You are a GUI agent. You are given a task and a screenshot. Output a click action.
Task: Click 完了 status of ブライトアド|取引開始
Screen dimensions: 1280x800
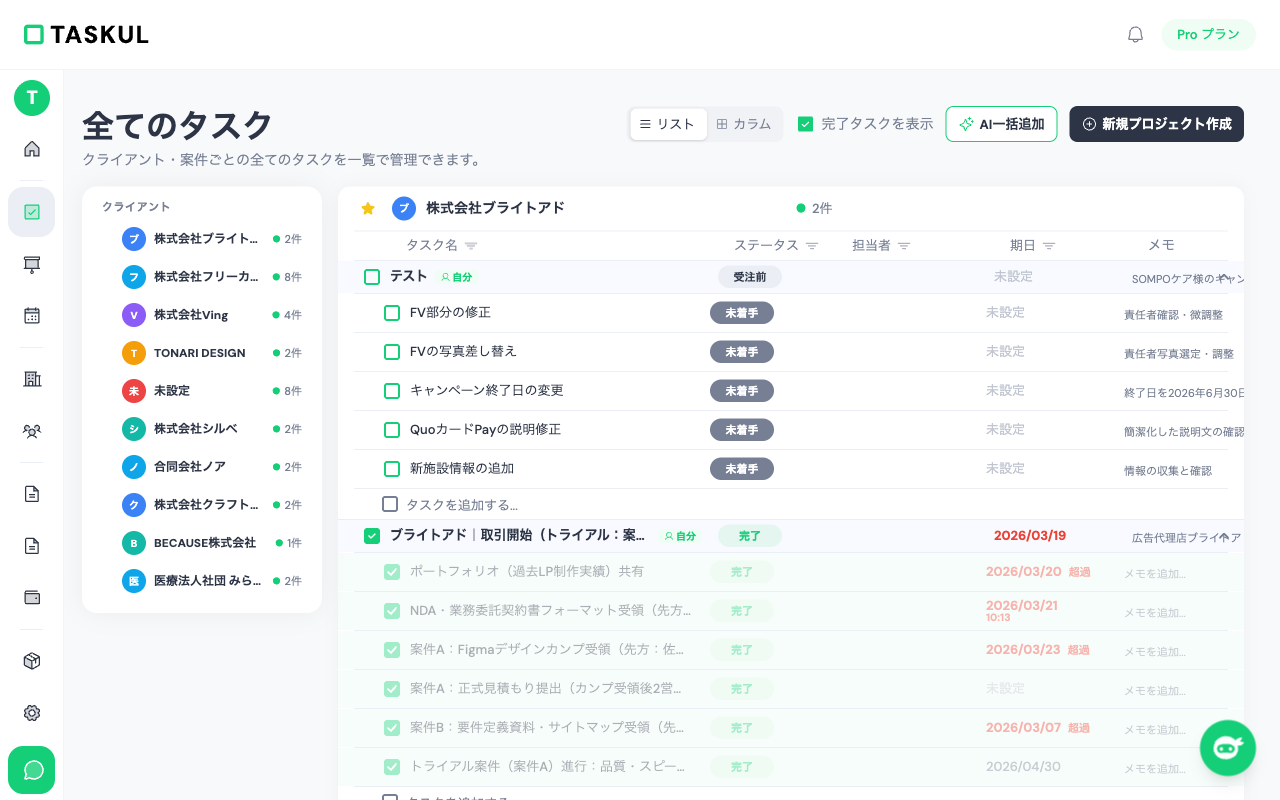tap(750, 536)
